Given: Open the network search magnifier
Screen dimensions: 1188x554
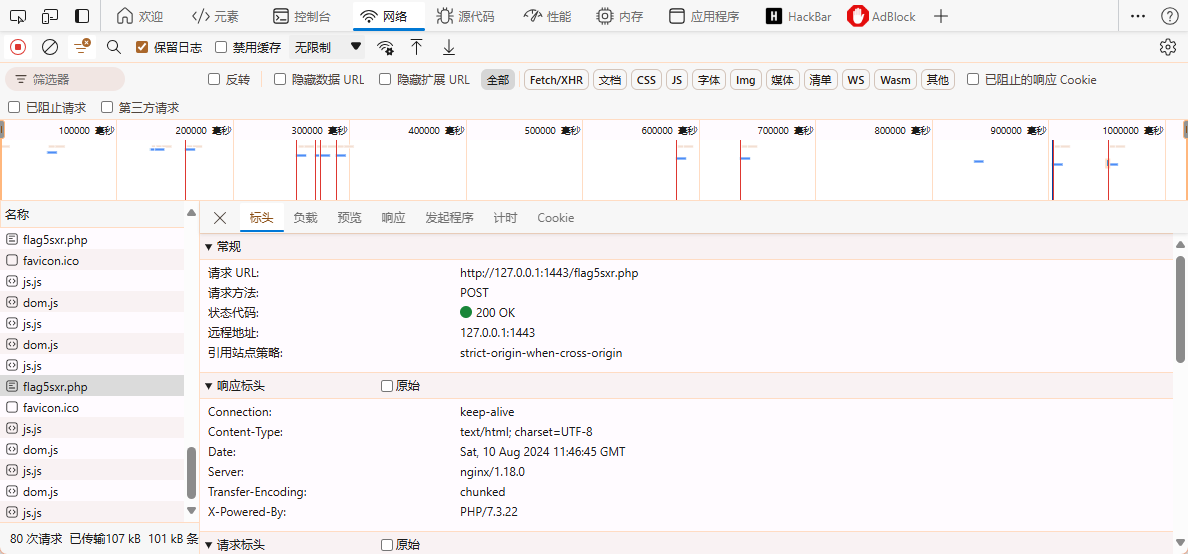Looking at the screenshot, I should pyautogui.click(x=114, y=47).
